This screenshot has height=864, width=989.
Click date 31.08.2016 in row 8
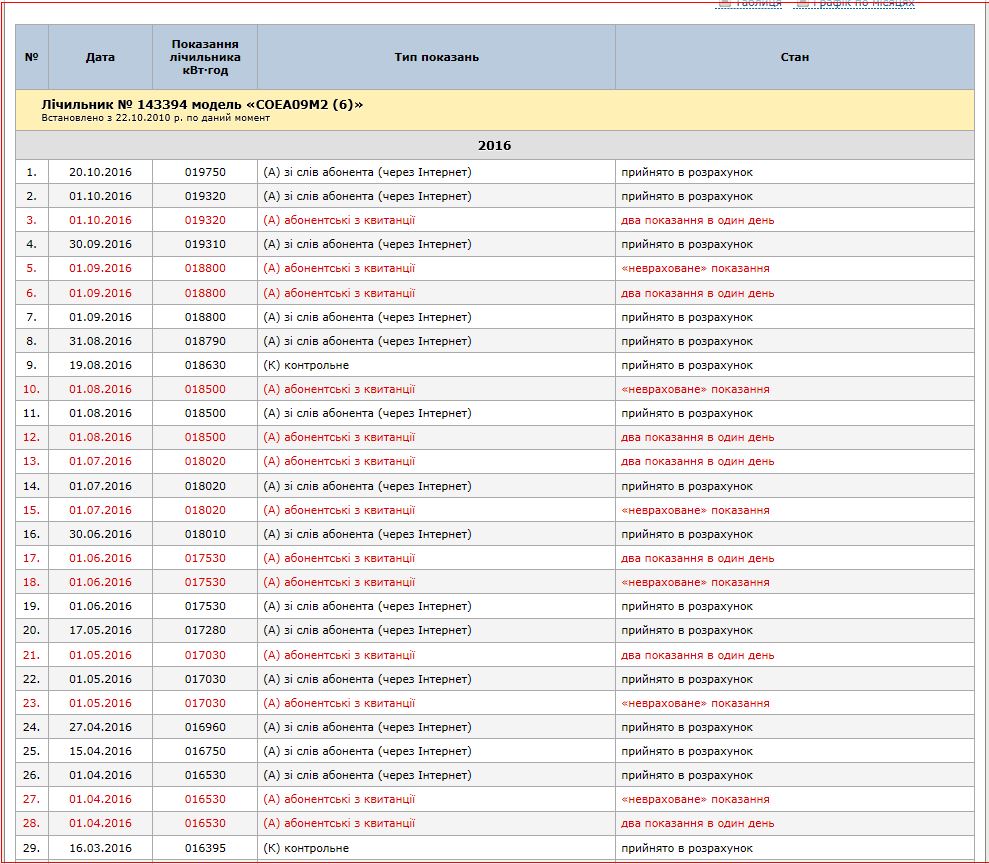point(100,341)
